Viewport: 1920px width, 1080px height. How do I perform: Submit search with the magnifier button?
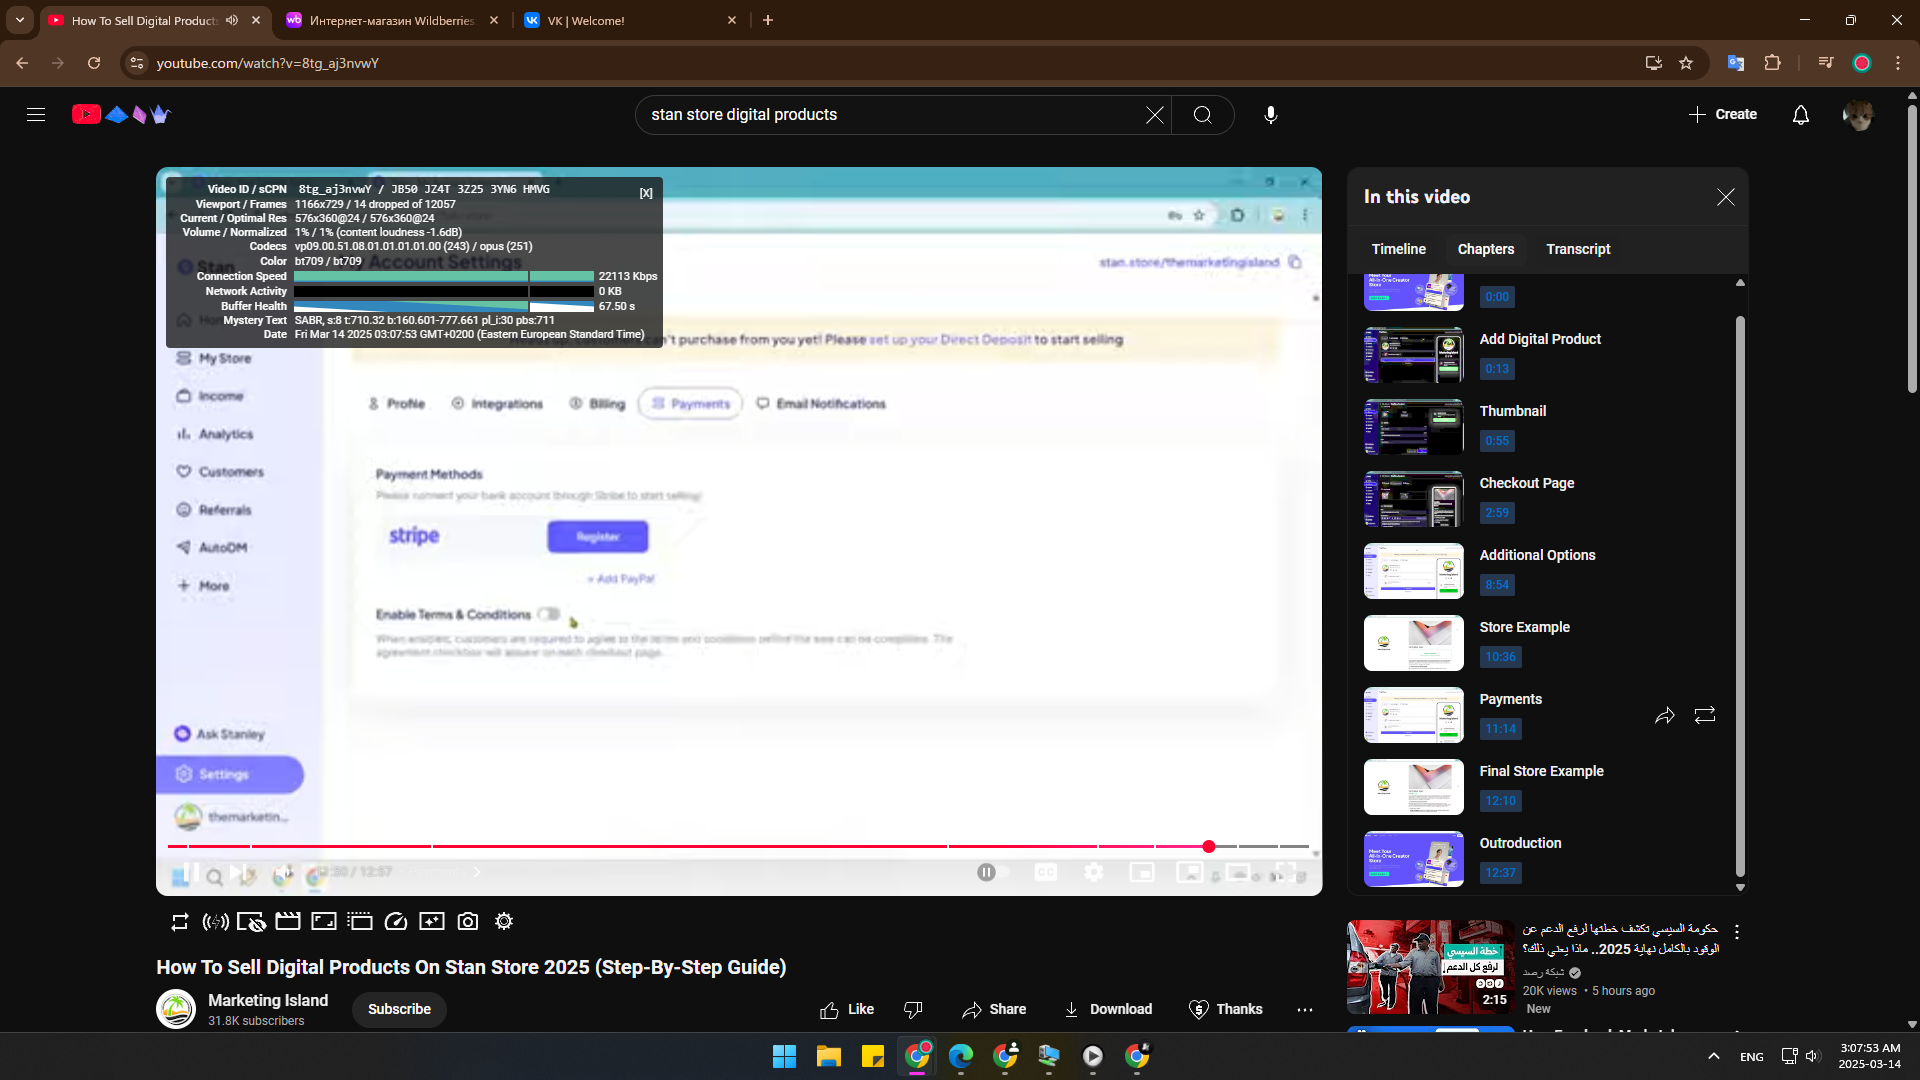(1202, 115)
